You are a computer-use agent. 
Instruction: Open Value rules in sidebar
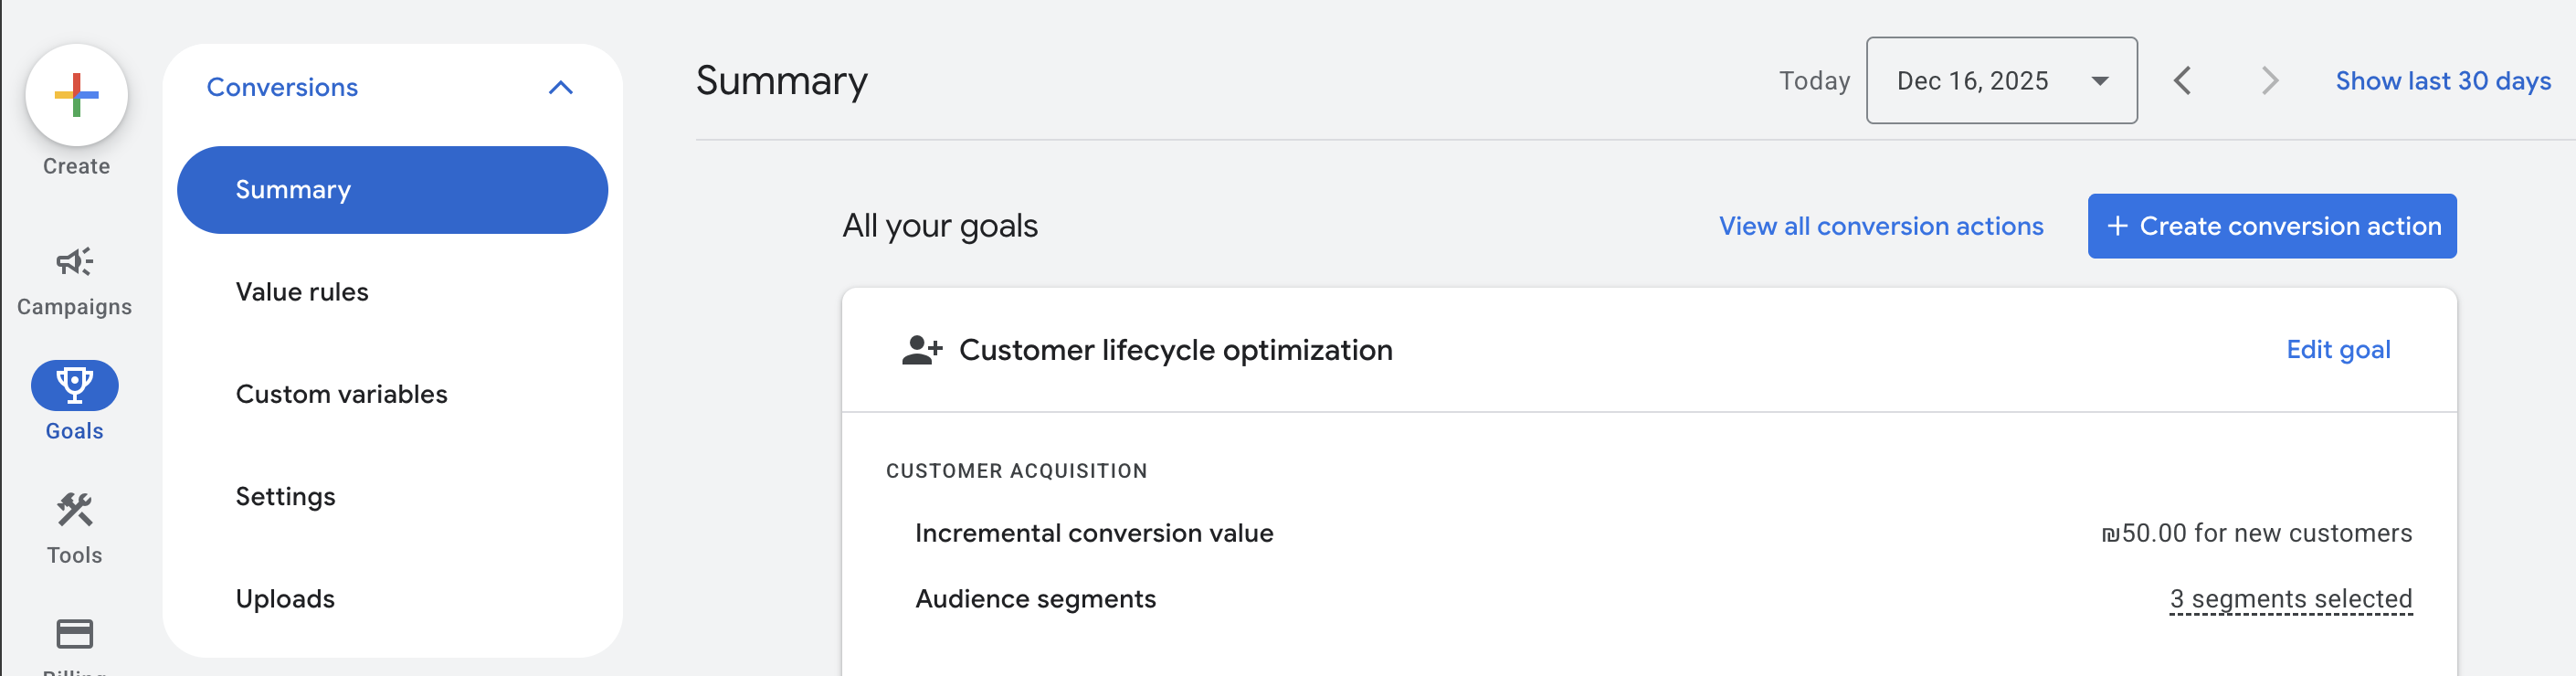(x=302, y=292)
